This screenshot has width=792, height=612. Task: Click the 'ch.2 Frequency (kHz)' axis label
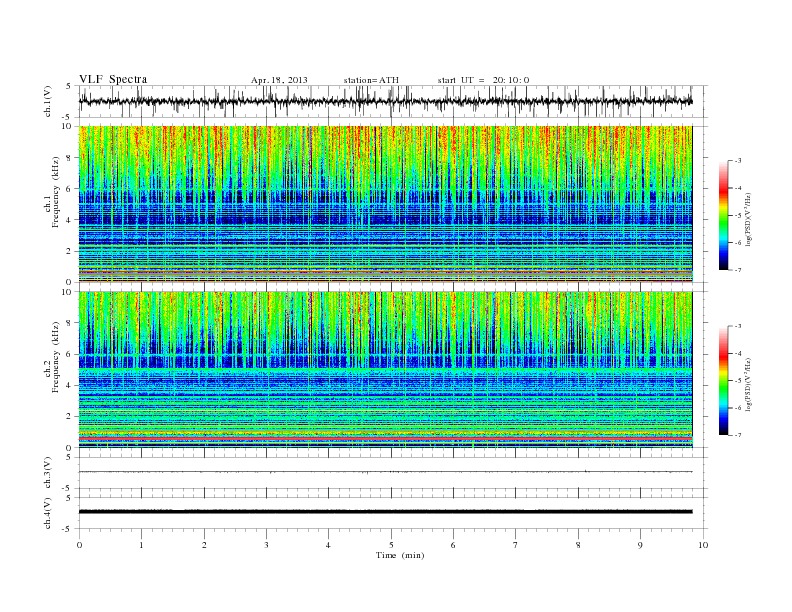pyautogui.click(x=52, y=356)
